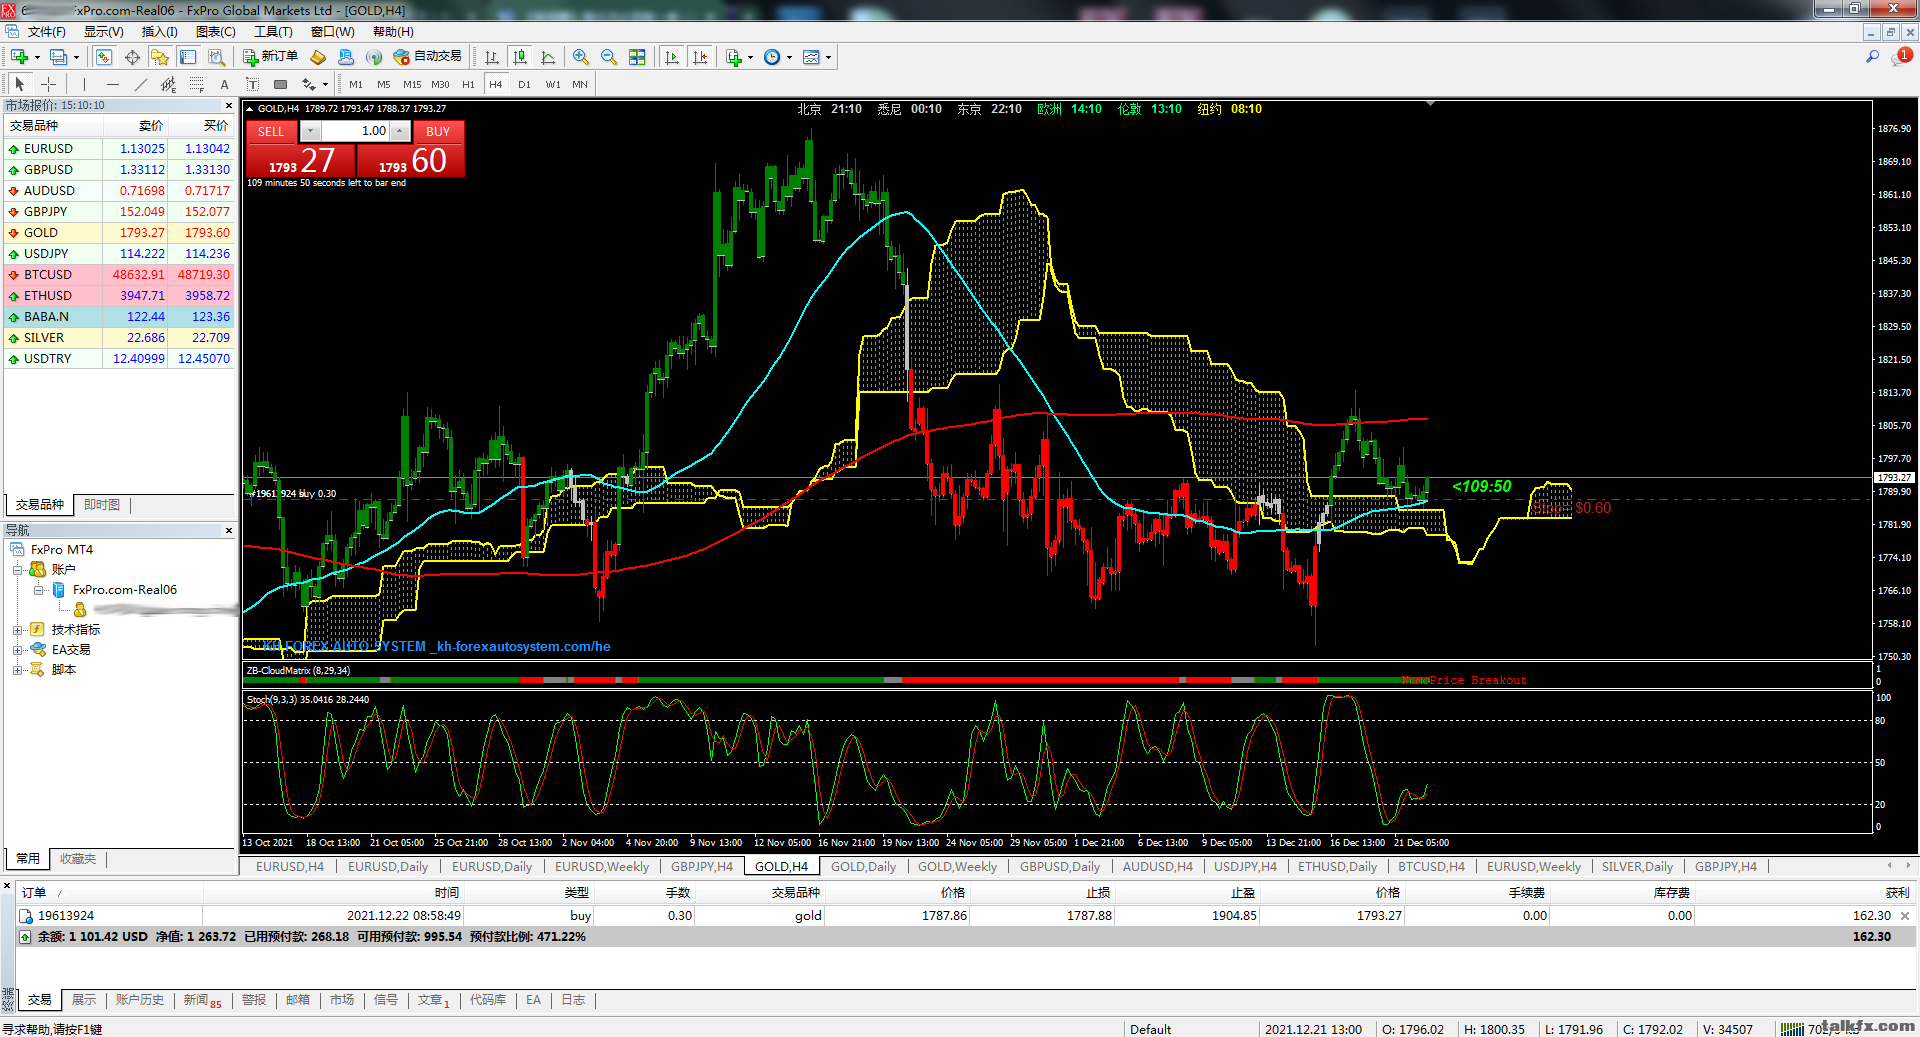
Task: Click the search magnifier icon
Action: [x=1872, y=57]
